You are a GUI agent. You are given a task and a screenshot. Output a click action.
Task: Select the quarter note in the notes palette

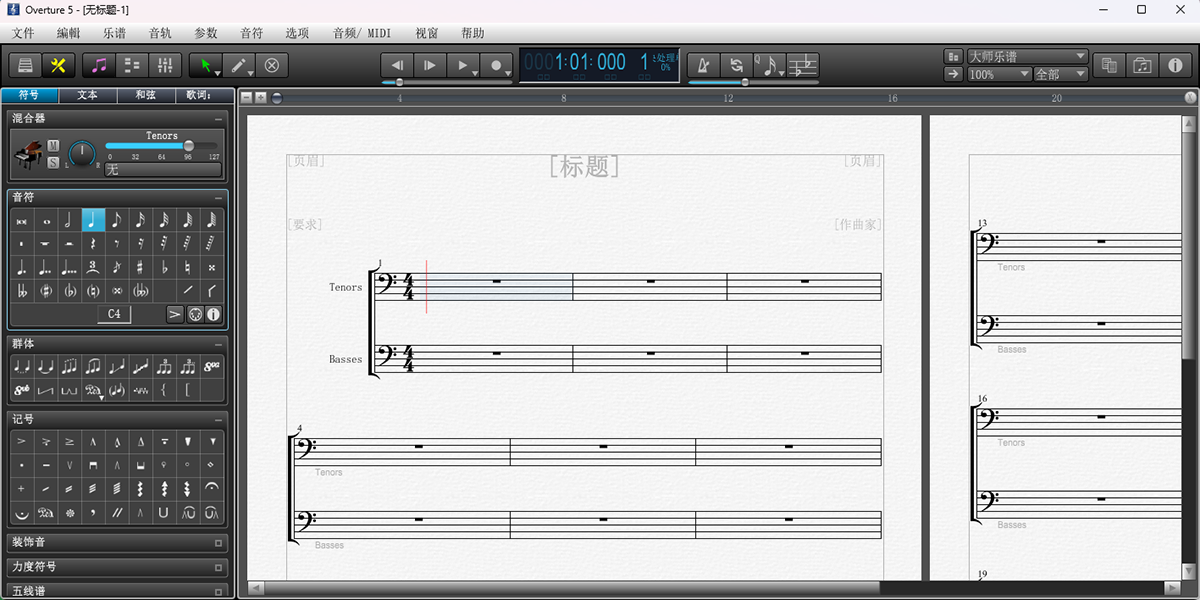tap(93, 220)
